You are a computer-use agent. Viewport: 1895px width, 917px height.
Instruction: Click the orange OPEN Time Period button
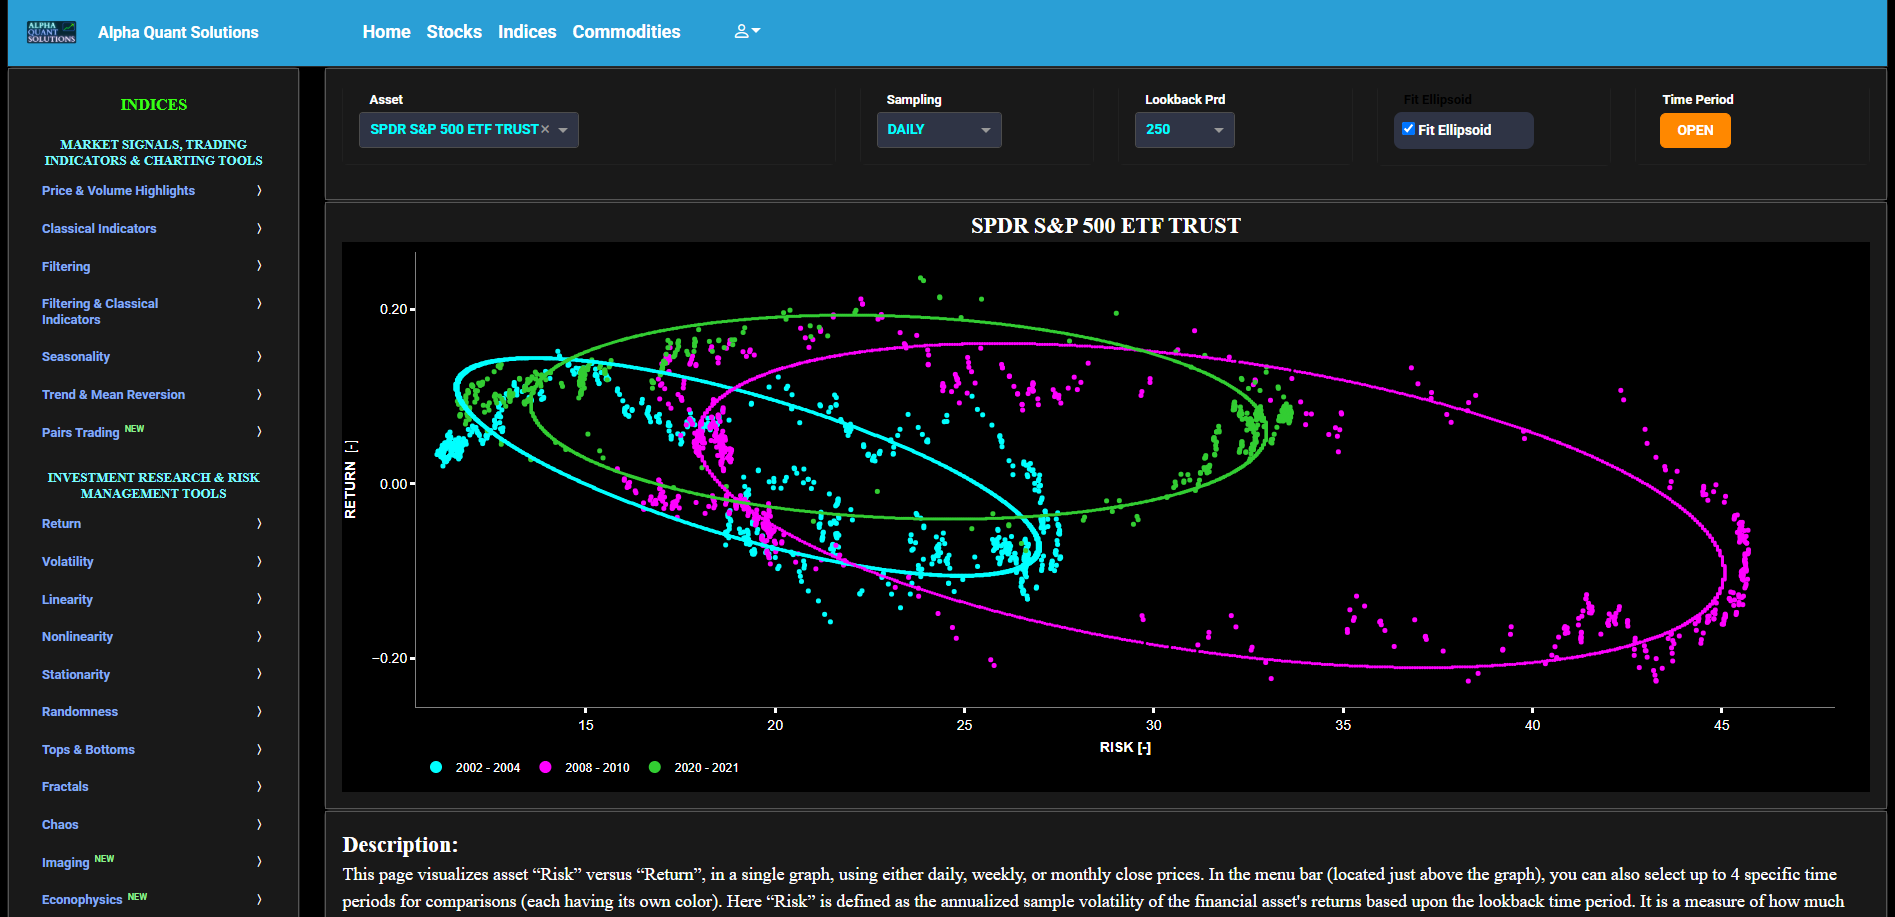pyautogui.click(x=1695, y=130)
